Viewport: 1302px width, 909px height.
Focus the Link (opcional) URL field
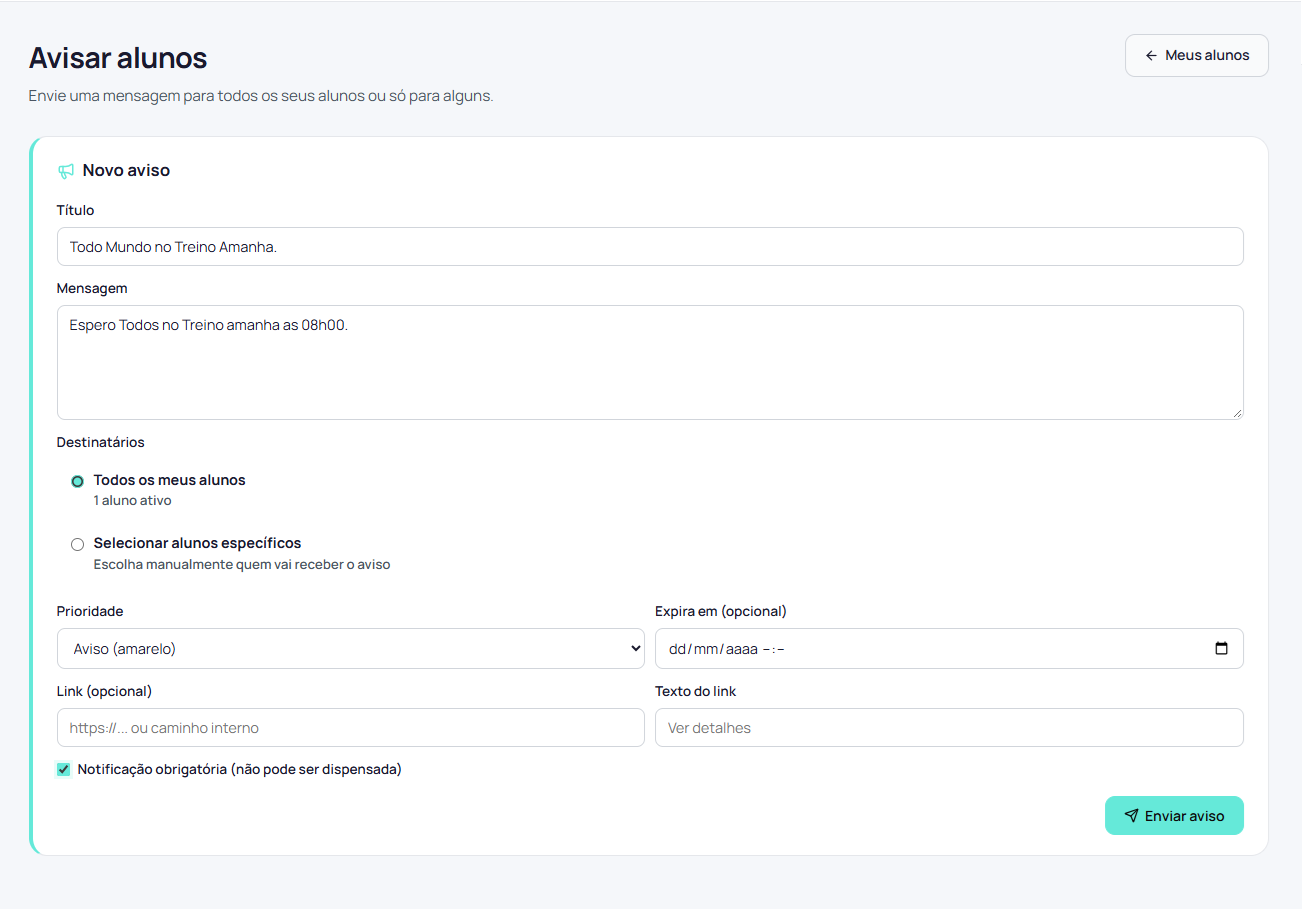click(351, 728)
